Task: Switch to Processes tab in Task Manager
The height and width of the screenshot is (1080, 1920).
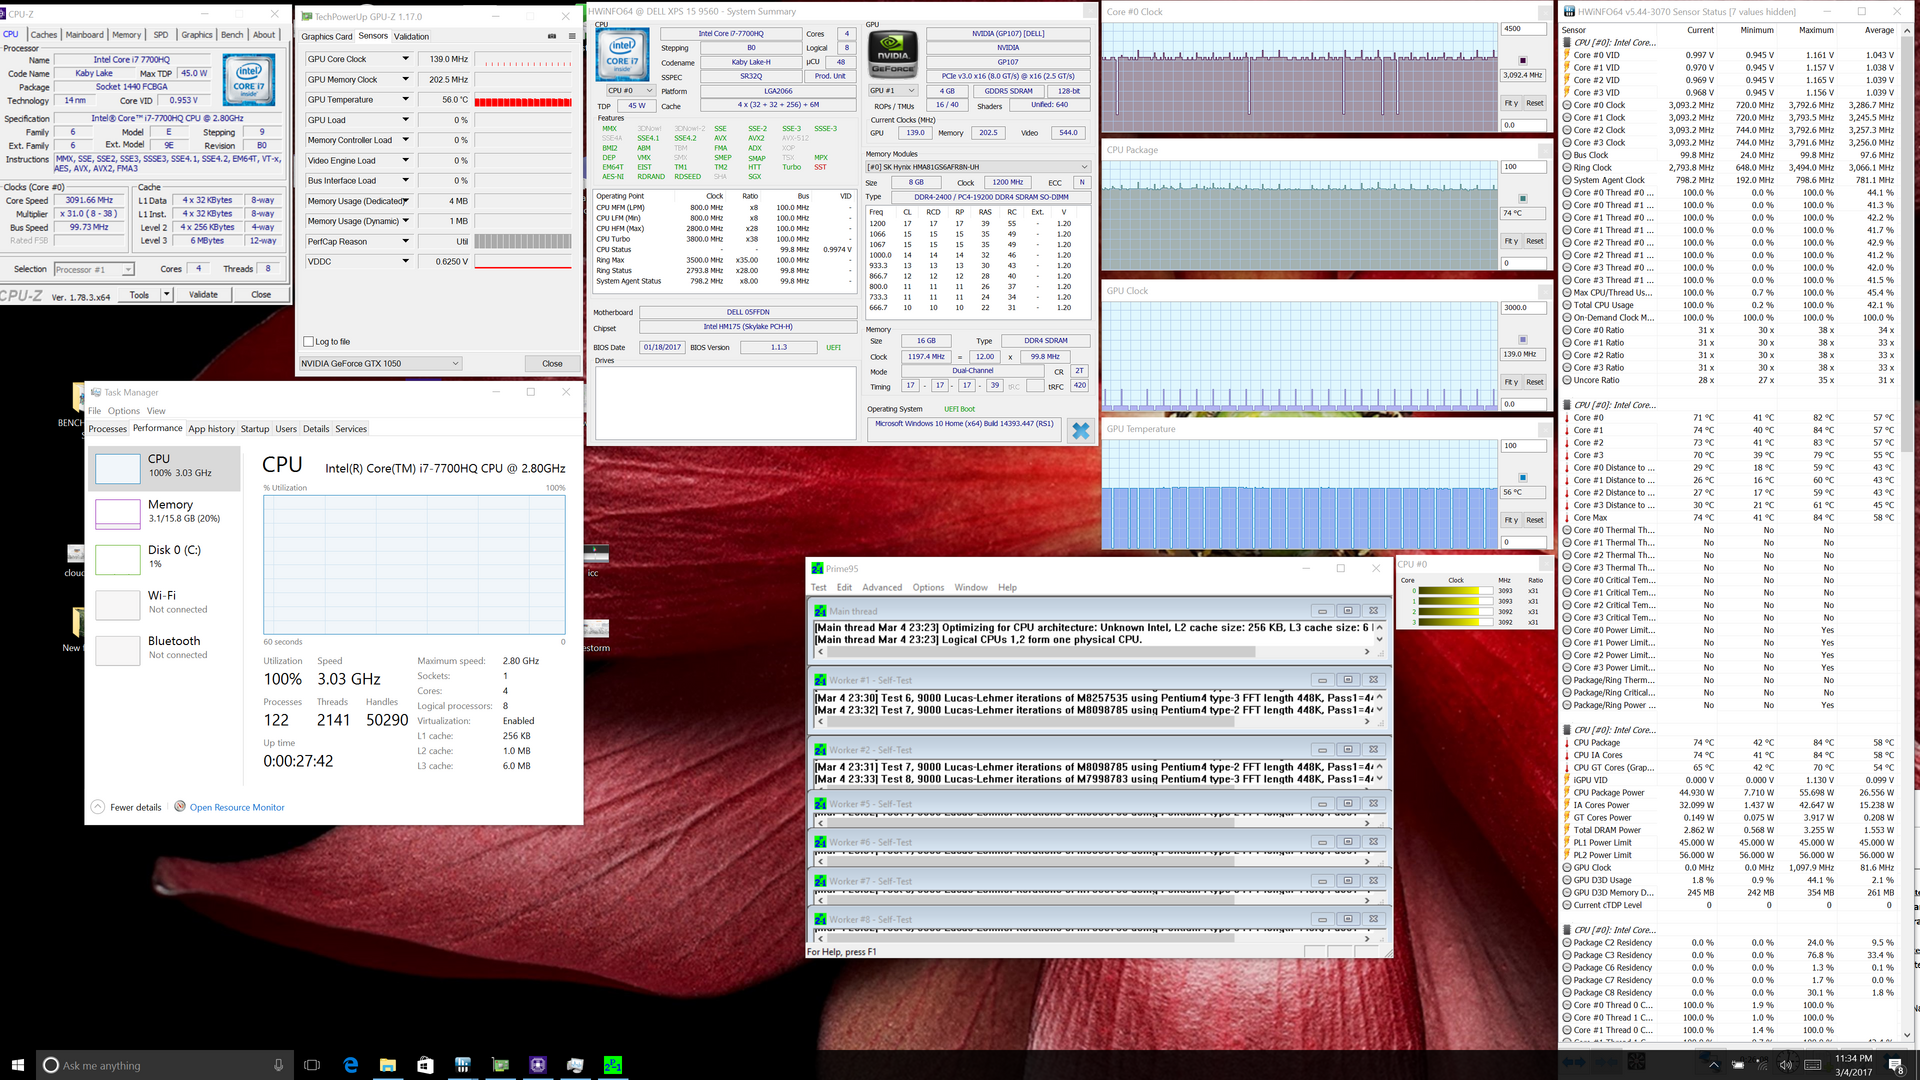Action: [108, 429]
